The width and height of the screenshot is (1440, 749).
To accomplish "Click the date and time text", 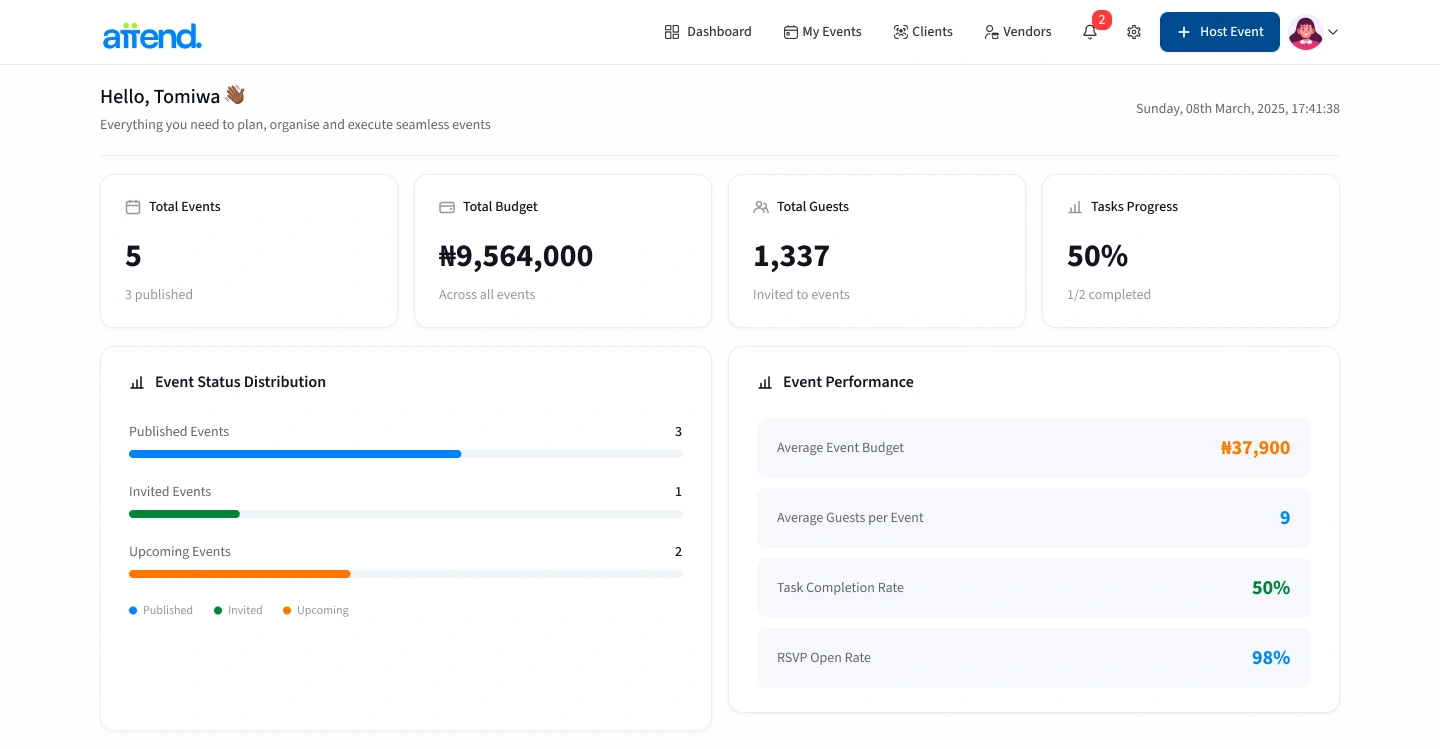I will coord(1238,108).
